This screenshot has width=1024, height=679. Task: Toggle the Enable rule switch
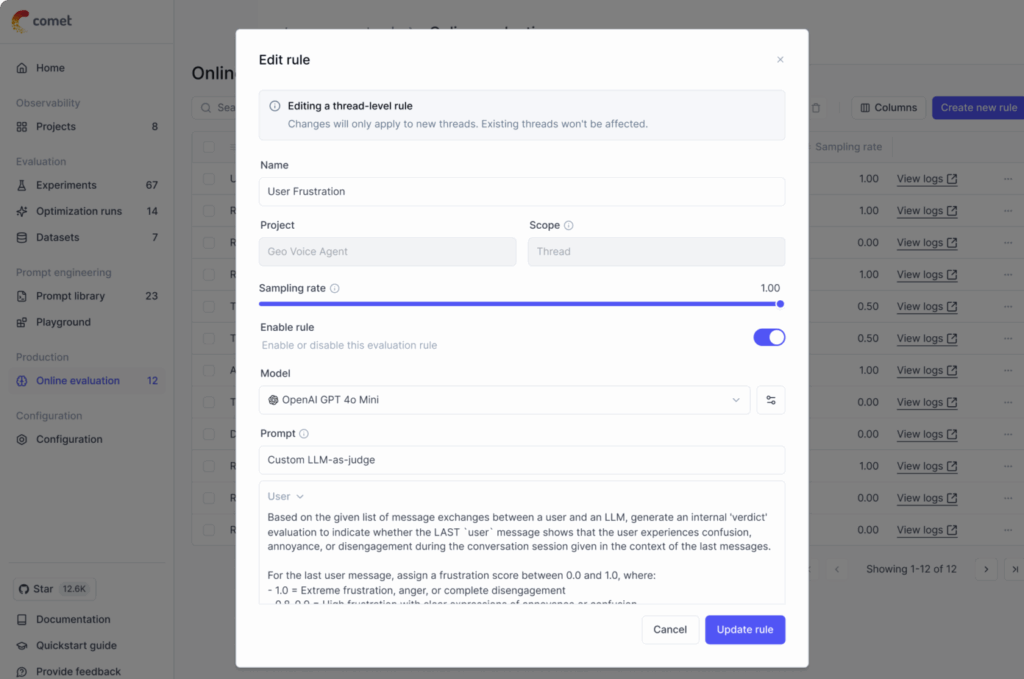[x=769, y=337]
